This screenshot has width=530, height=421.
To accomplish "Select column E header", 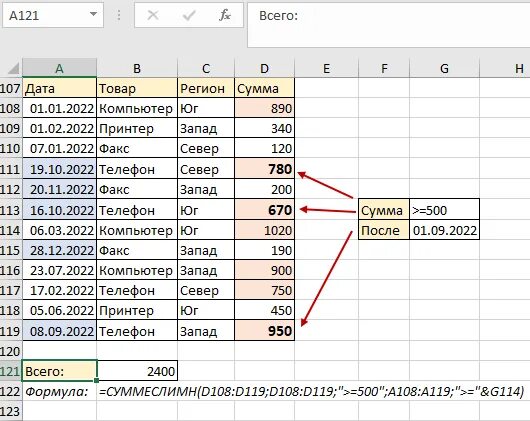I will 326,69.
